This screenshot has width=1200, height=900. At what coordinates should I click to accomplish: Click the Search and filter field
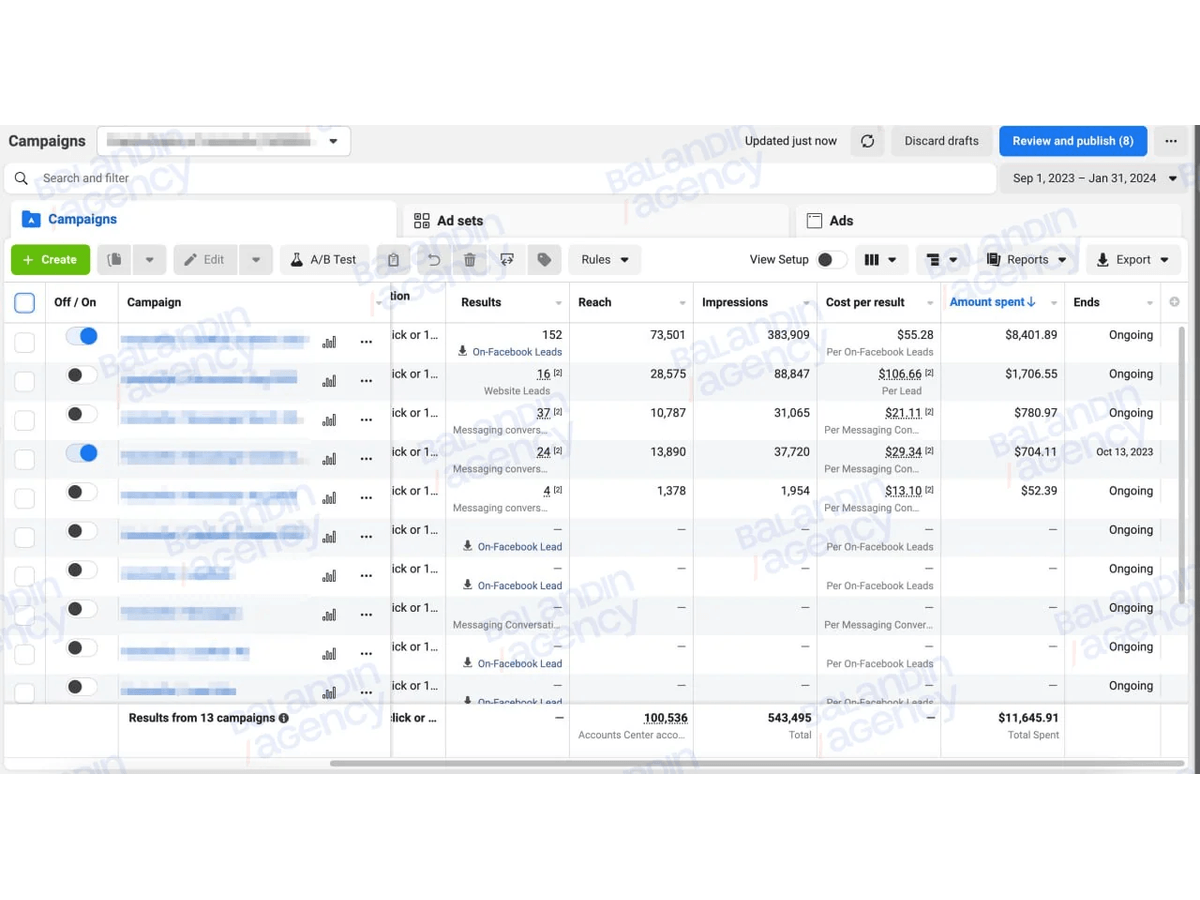(500, 178)
